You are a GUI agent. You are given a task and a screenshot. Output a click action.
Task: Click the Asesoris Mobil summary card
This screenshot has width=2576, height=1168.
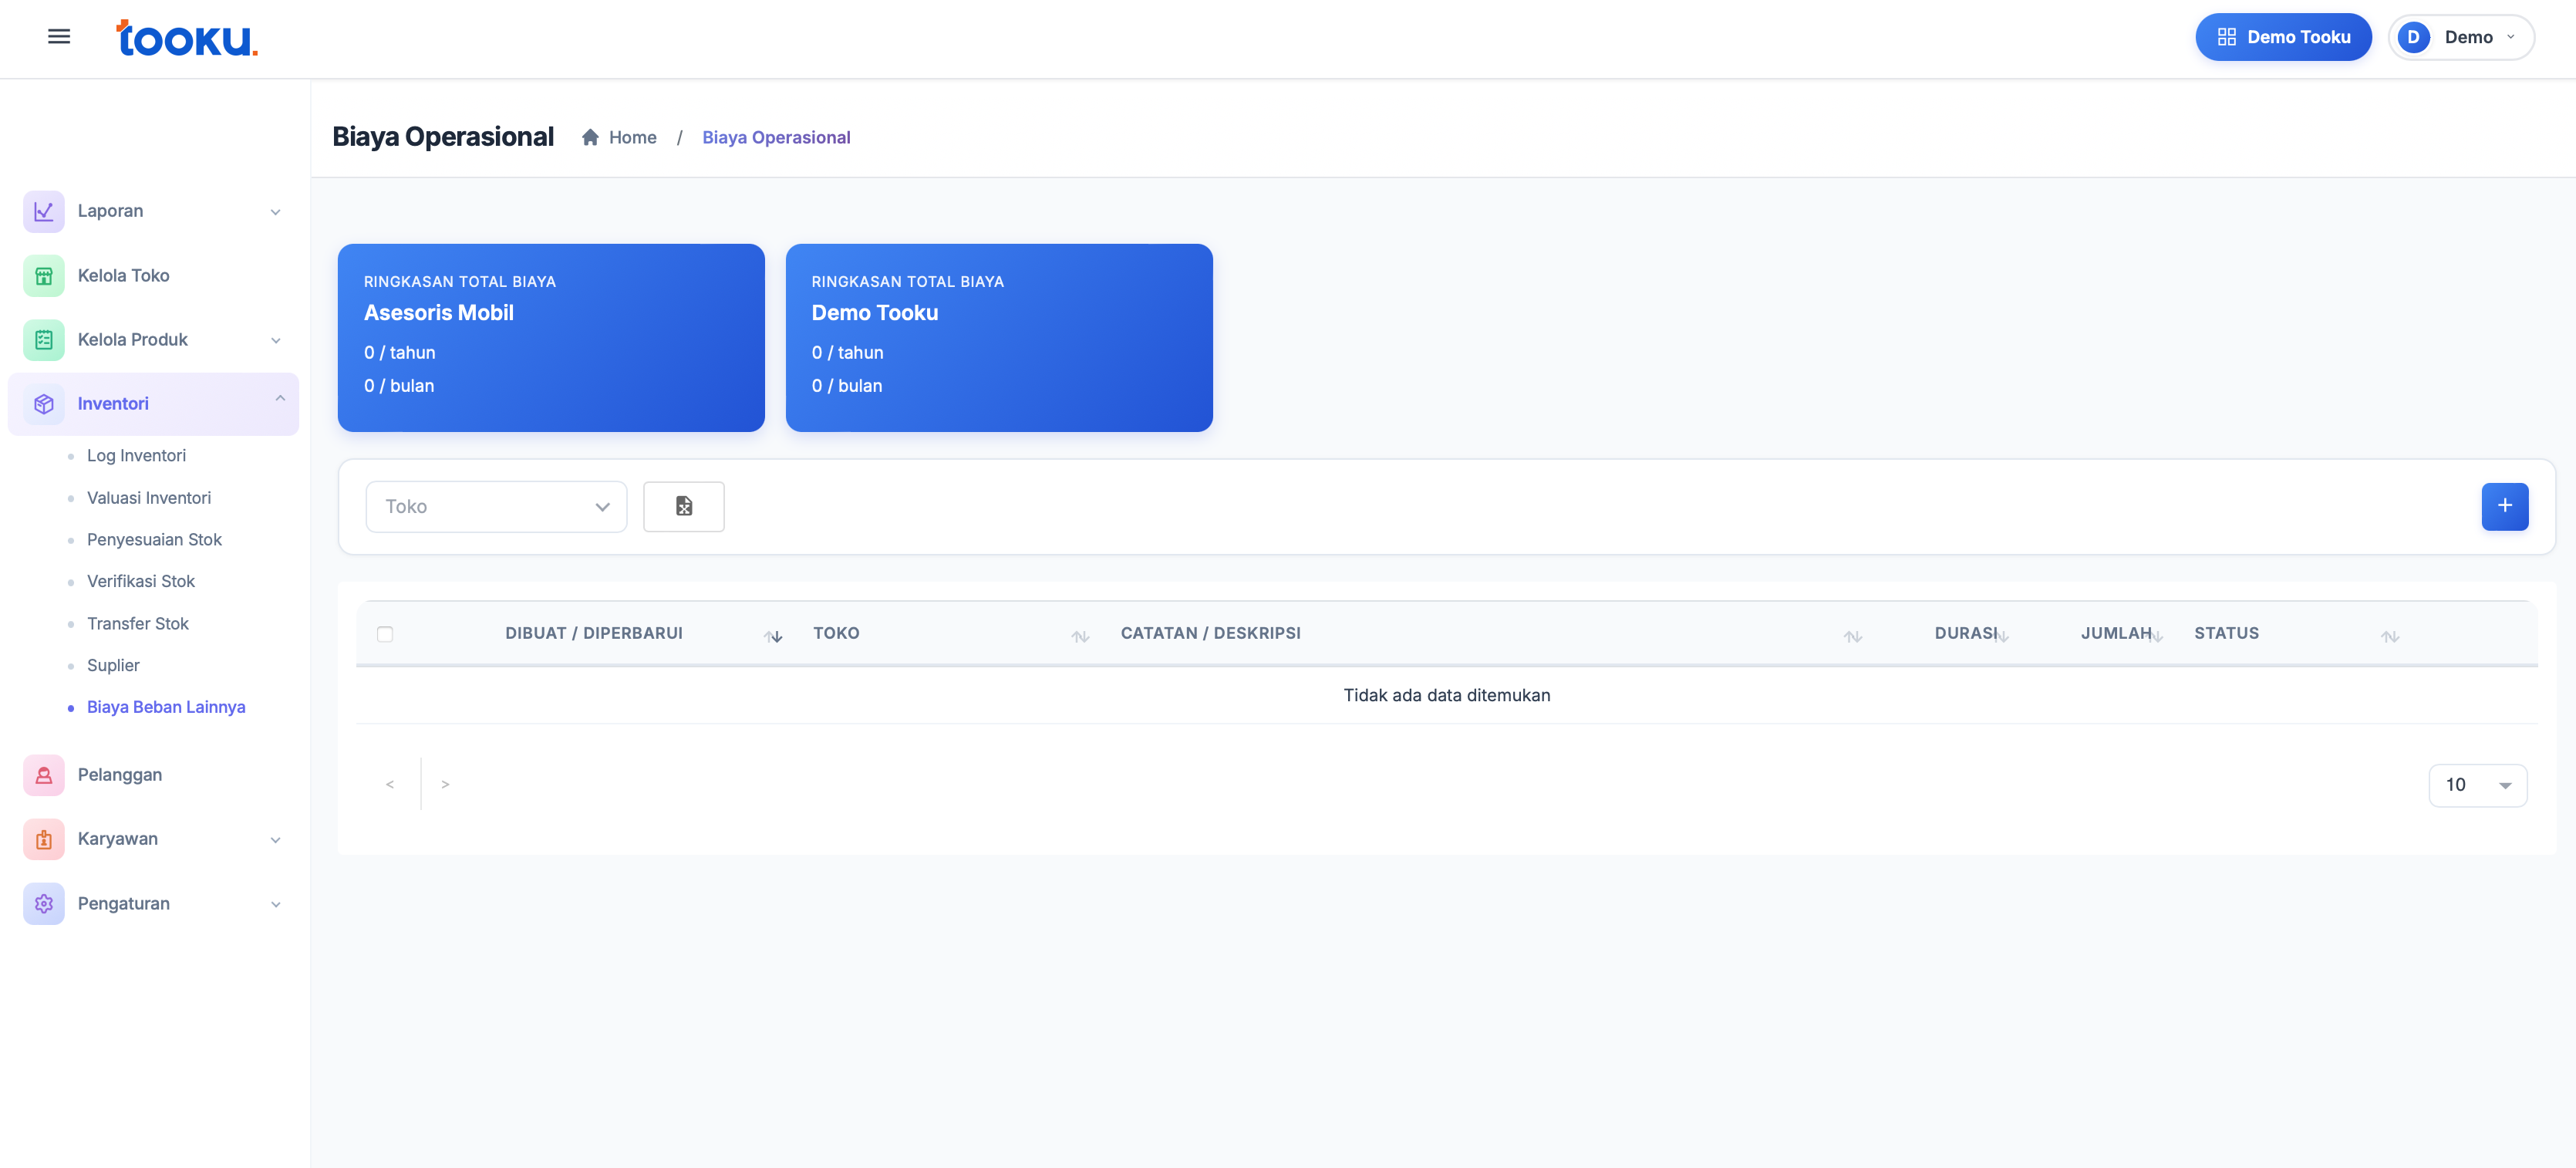point(551,338)
